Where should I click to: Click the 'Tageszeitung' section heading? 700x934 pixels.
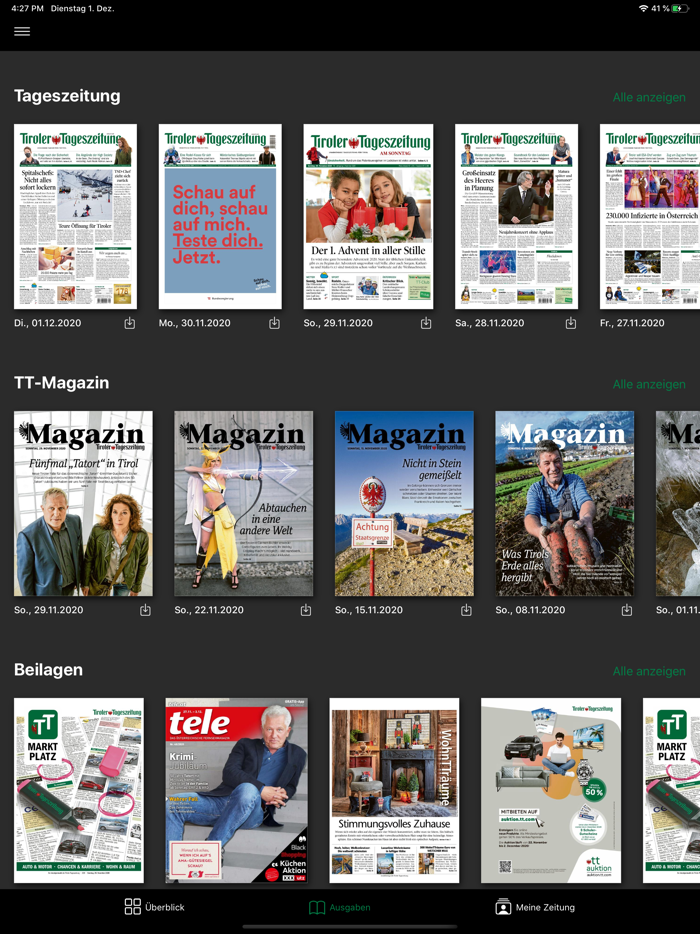[67, 96]
